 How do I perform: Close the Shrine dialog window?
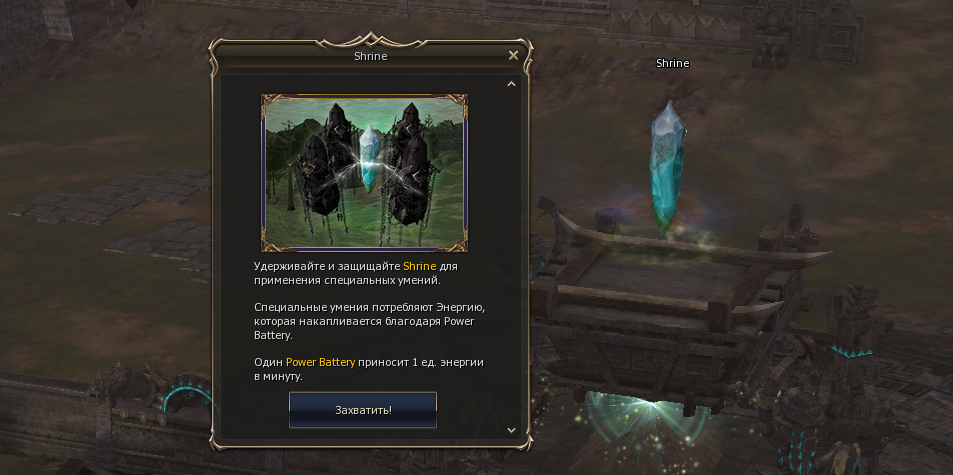click(514, 55)
